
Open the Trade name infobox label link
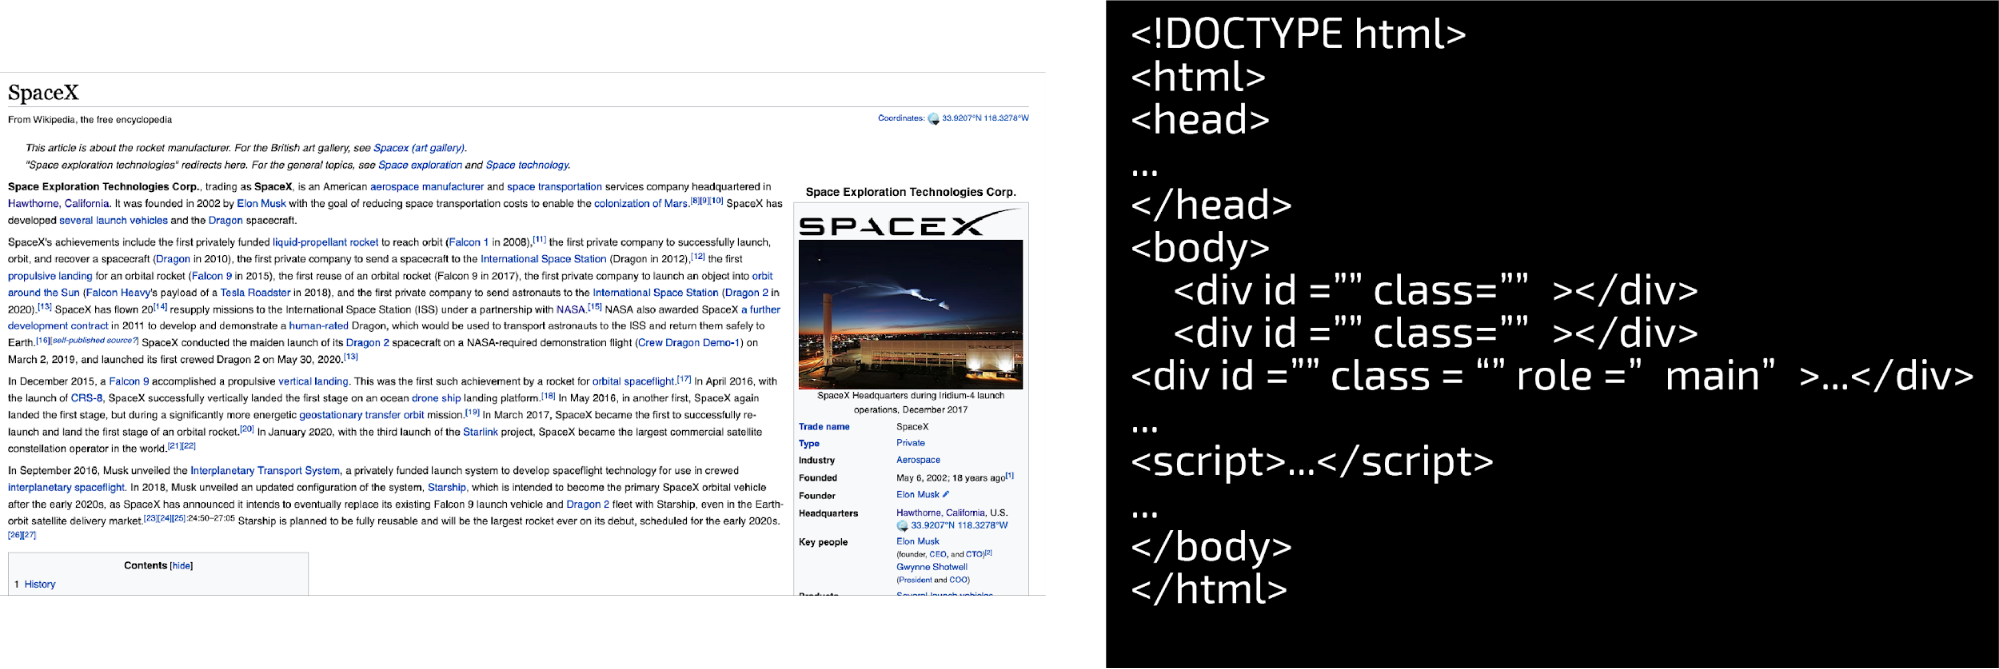click(824, 427)
